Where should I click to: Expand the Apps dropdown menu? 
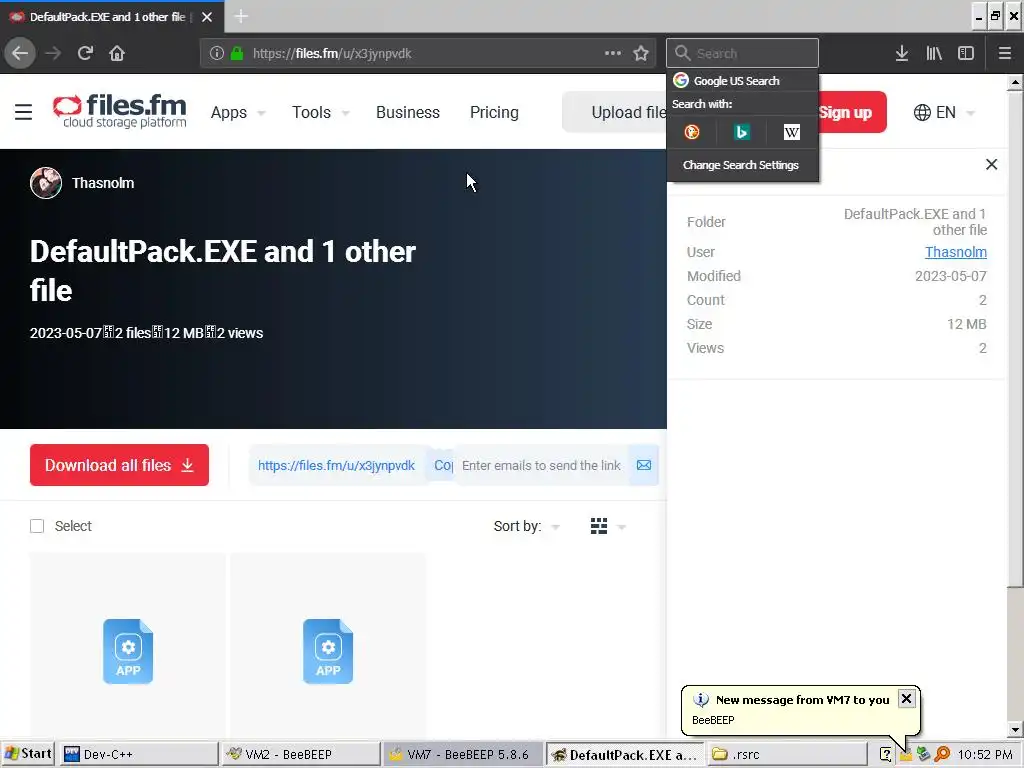(238, 112)
